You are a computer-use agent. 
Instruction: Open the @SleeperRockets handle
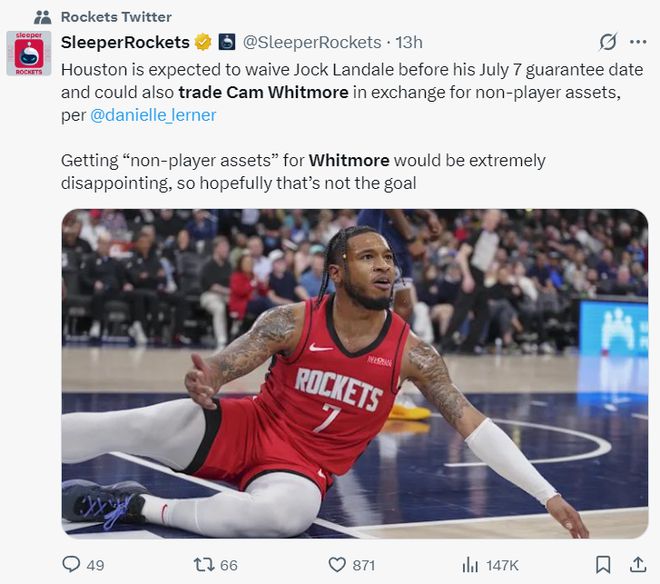click(312, 42)
